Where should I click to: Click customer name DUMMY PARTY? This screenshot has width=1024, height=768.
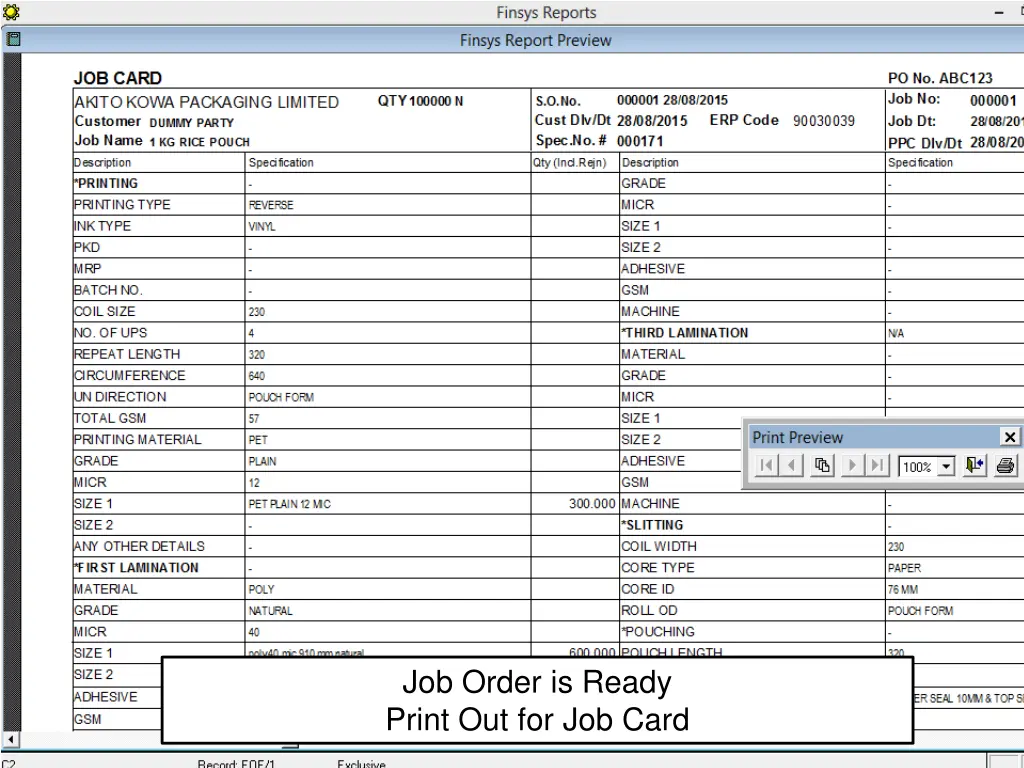point(191,123)
